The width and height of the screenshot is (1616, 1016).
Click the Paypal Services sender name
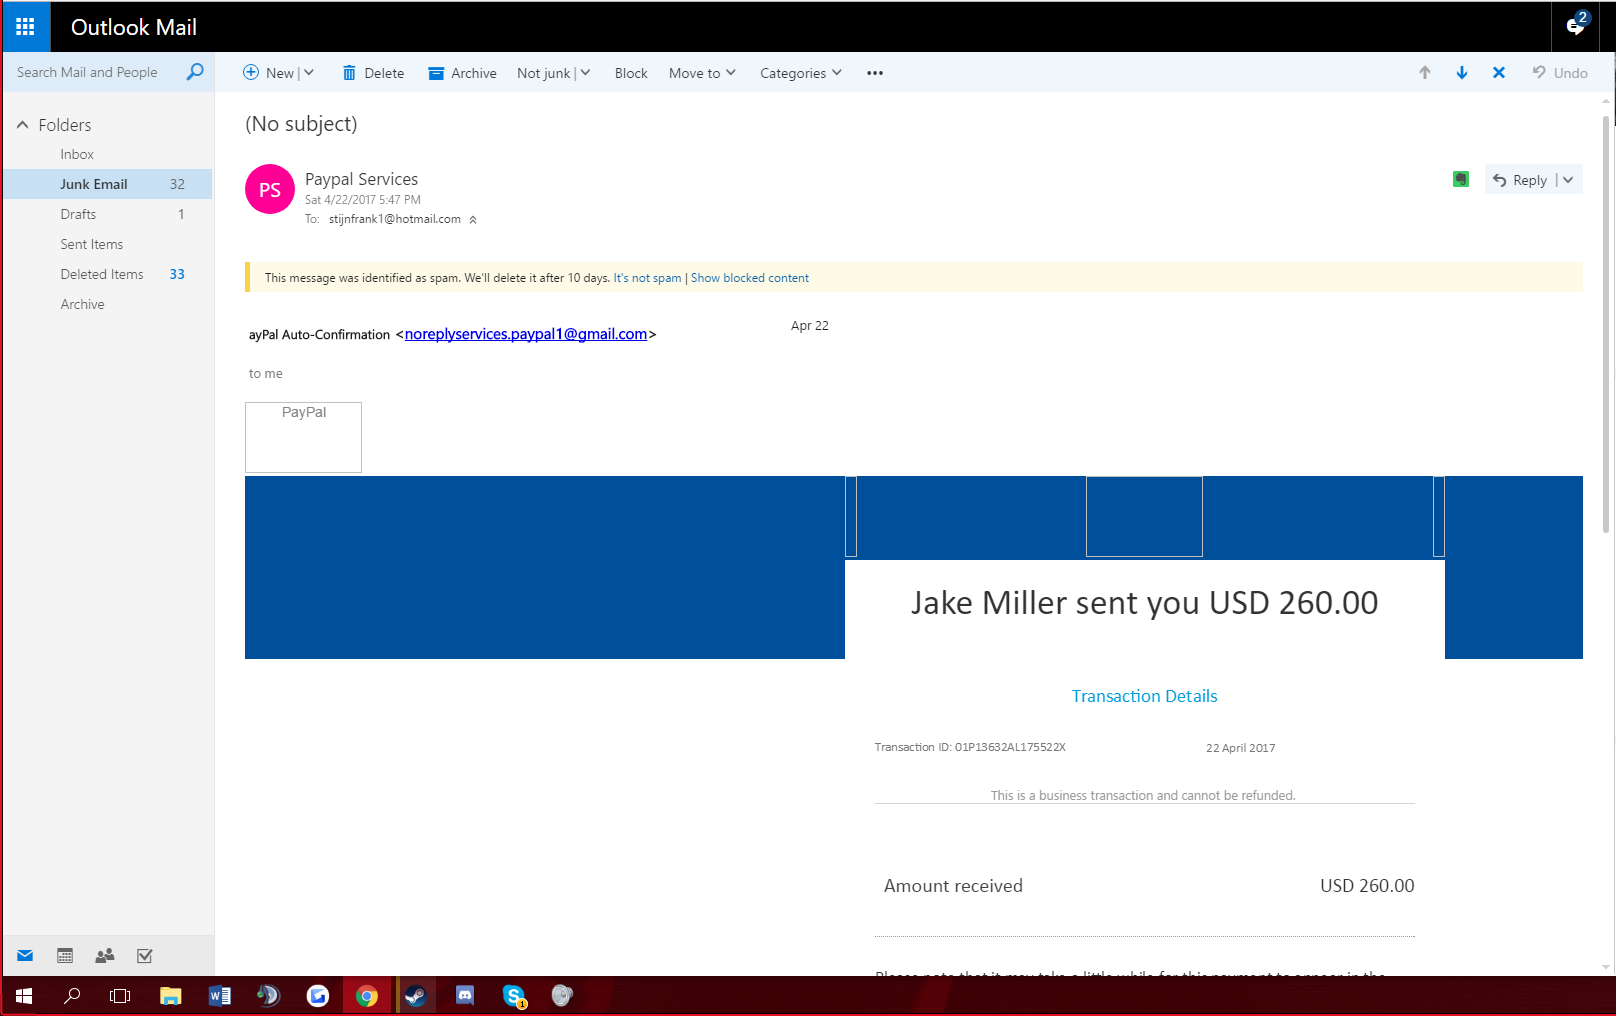(361, 179)
